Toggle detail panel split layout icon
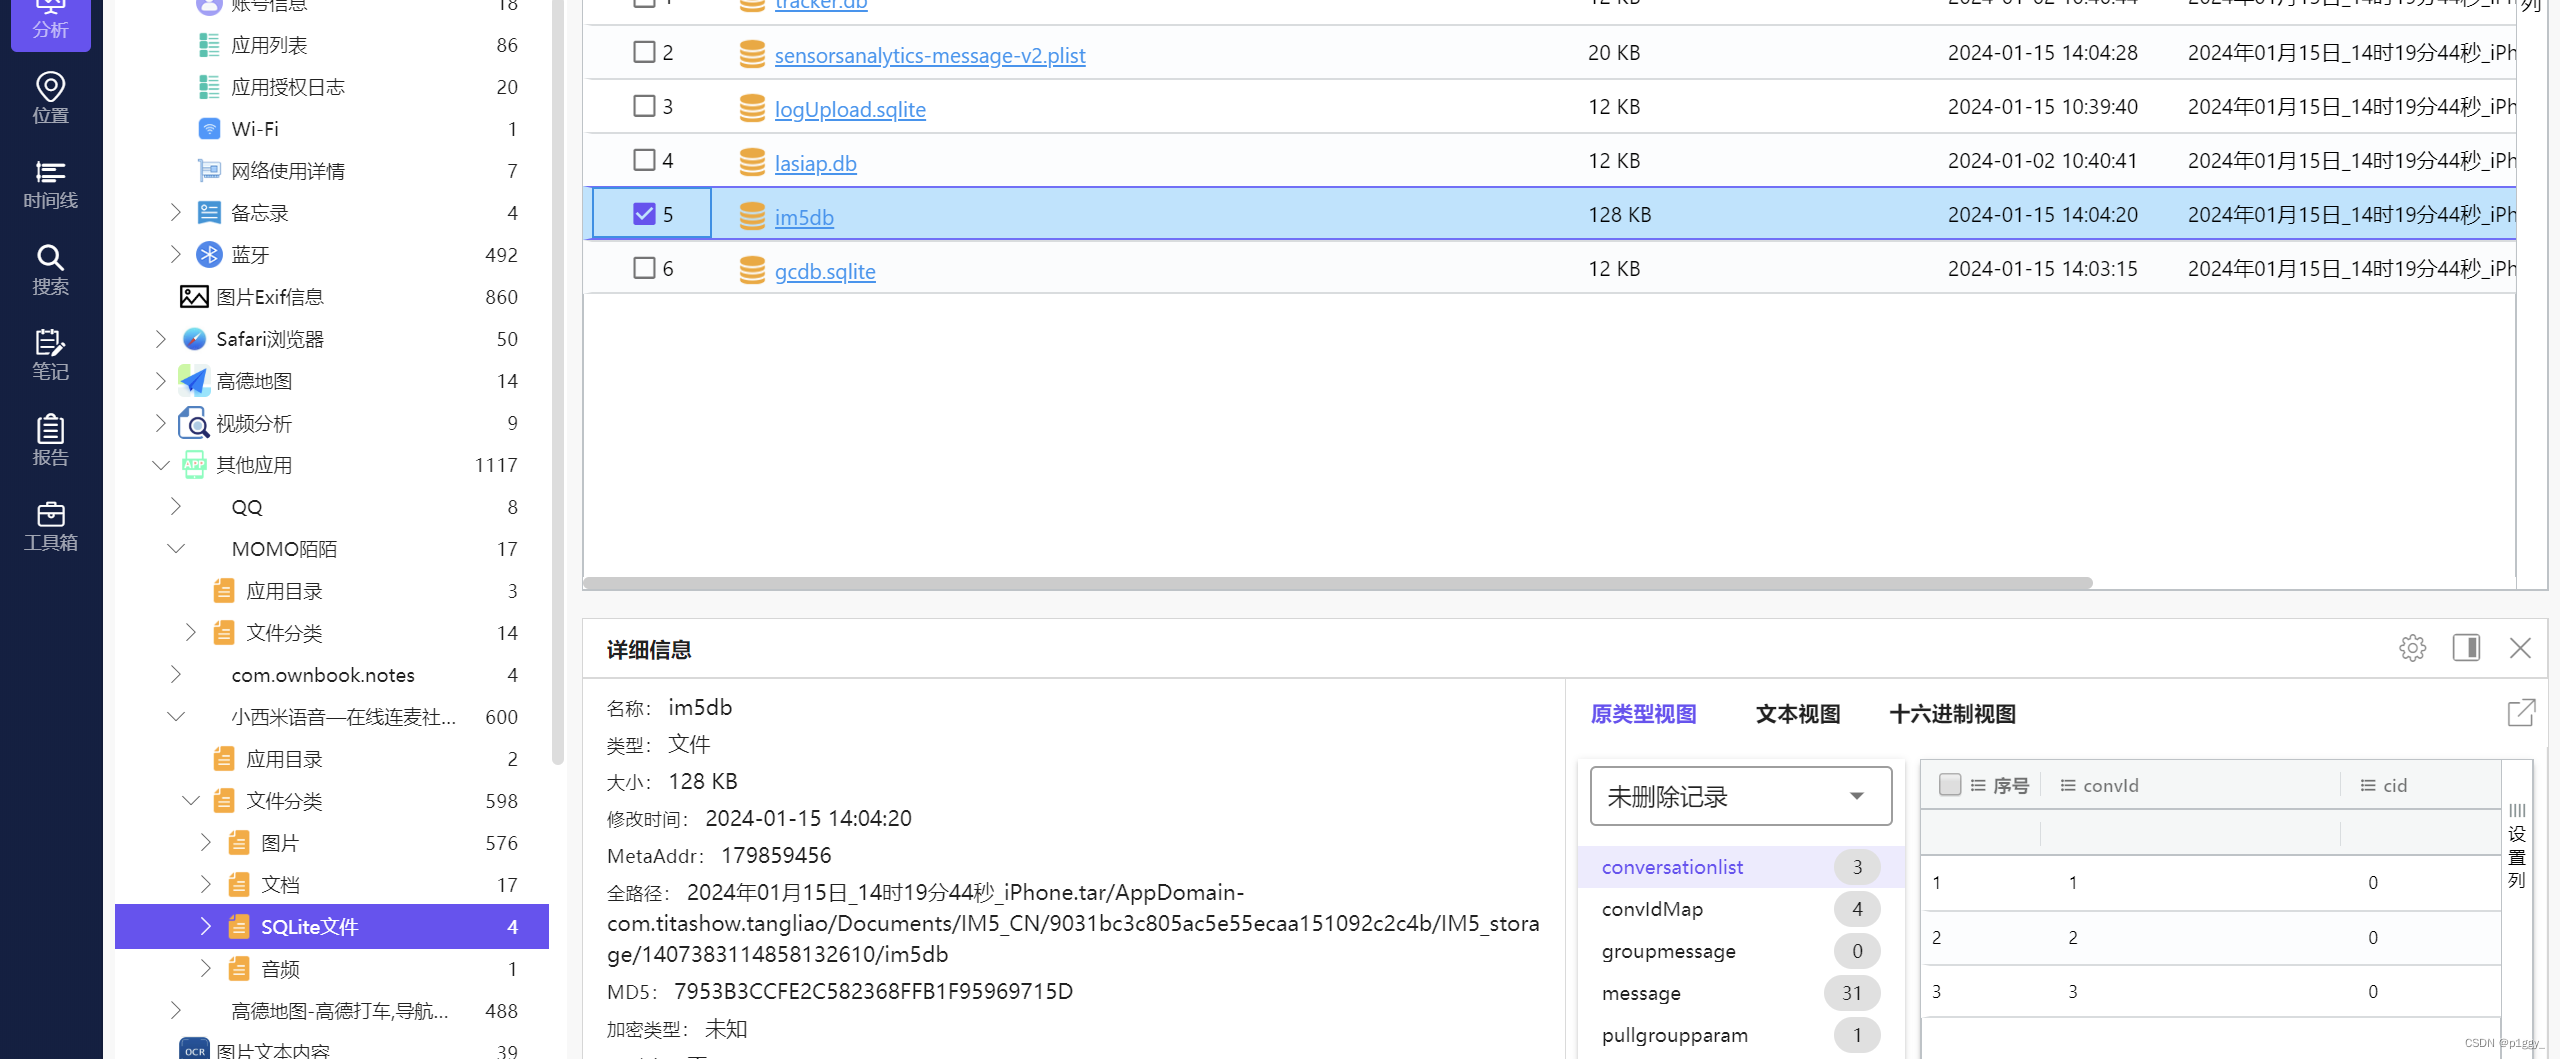The width and height of the screenshot is (2560, 1059). 2466,648
